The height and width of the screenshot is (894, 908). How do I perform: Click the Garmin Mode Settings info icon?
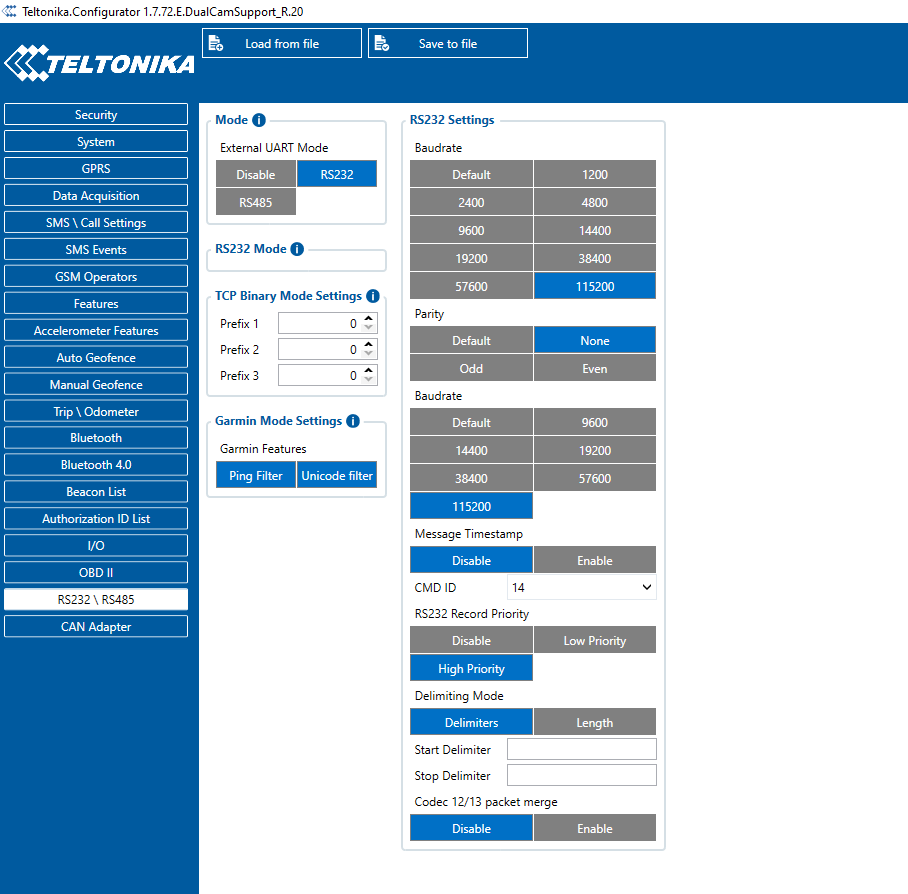click(x=353, y=421)
